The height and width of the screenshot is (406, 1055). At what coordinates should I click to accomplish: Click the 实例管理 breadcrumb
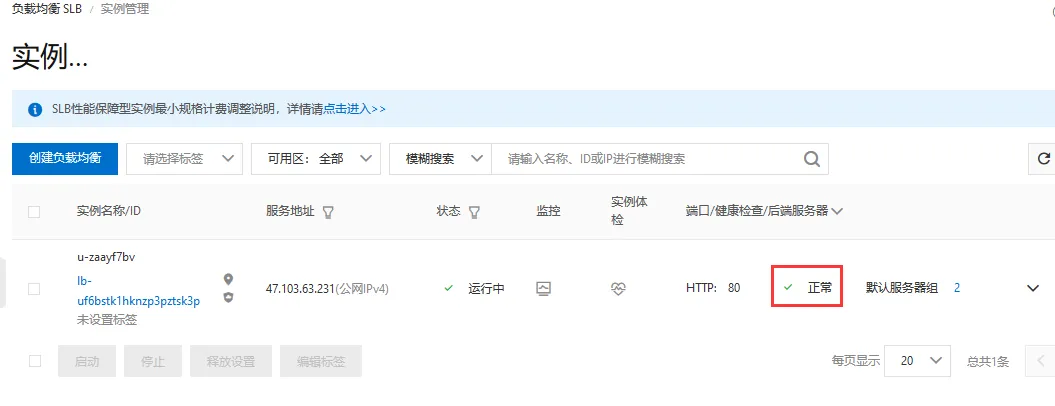point(125,9)
